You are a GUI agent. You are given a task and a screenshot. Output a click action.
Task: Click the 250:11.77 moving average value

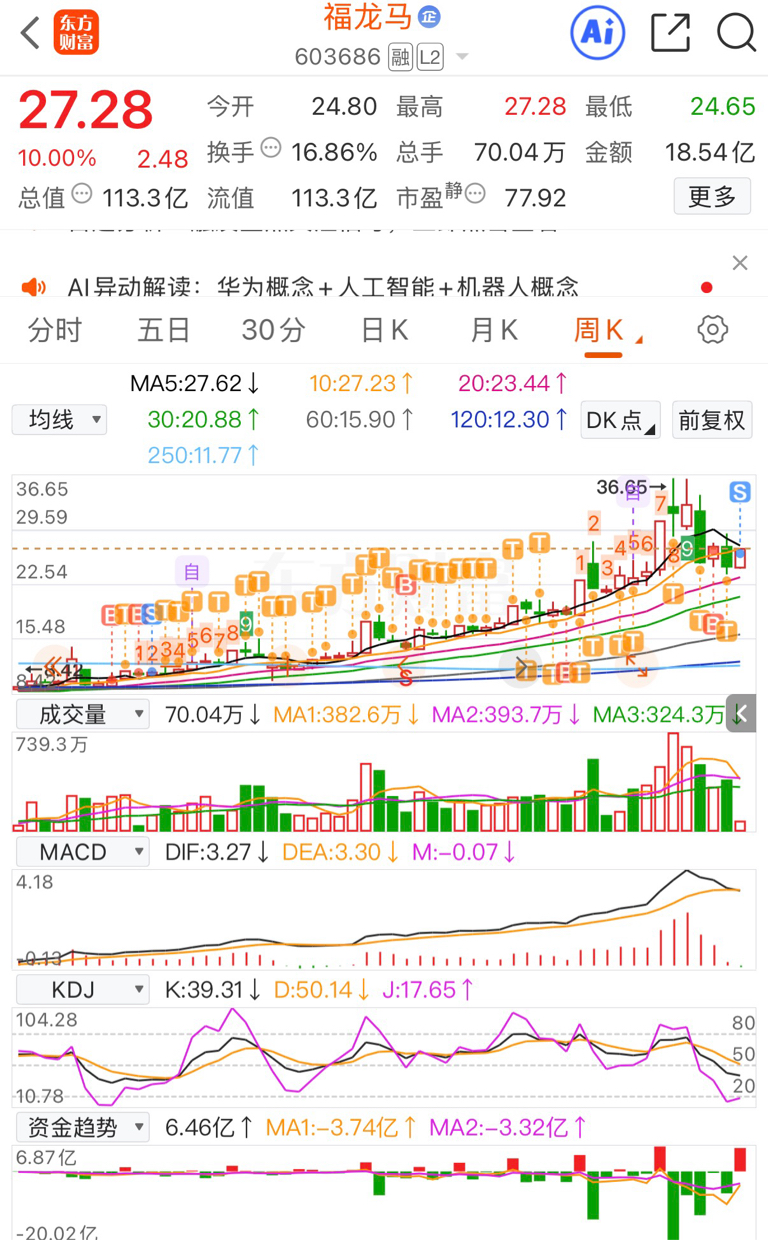coord(205,455)
